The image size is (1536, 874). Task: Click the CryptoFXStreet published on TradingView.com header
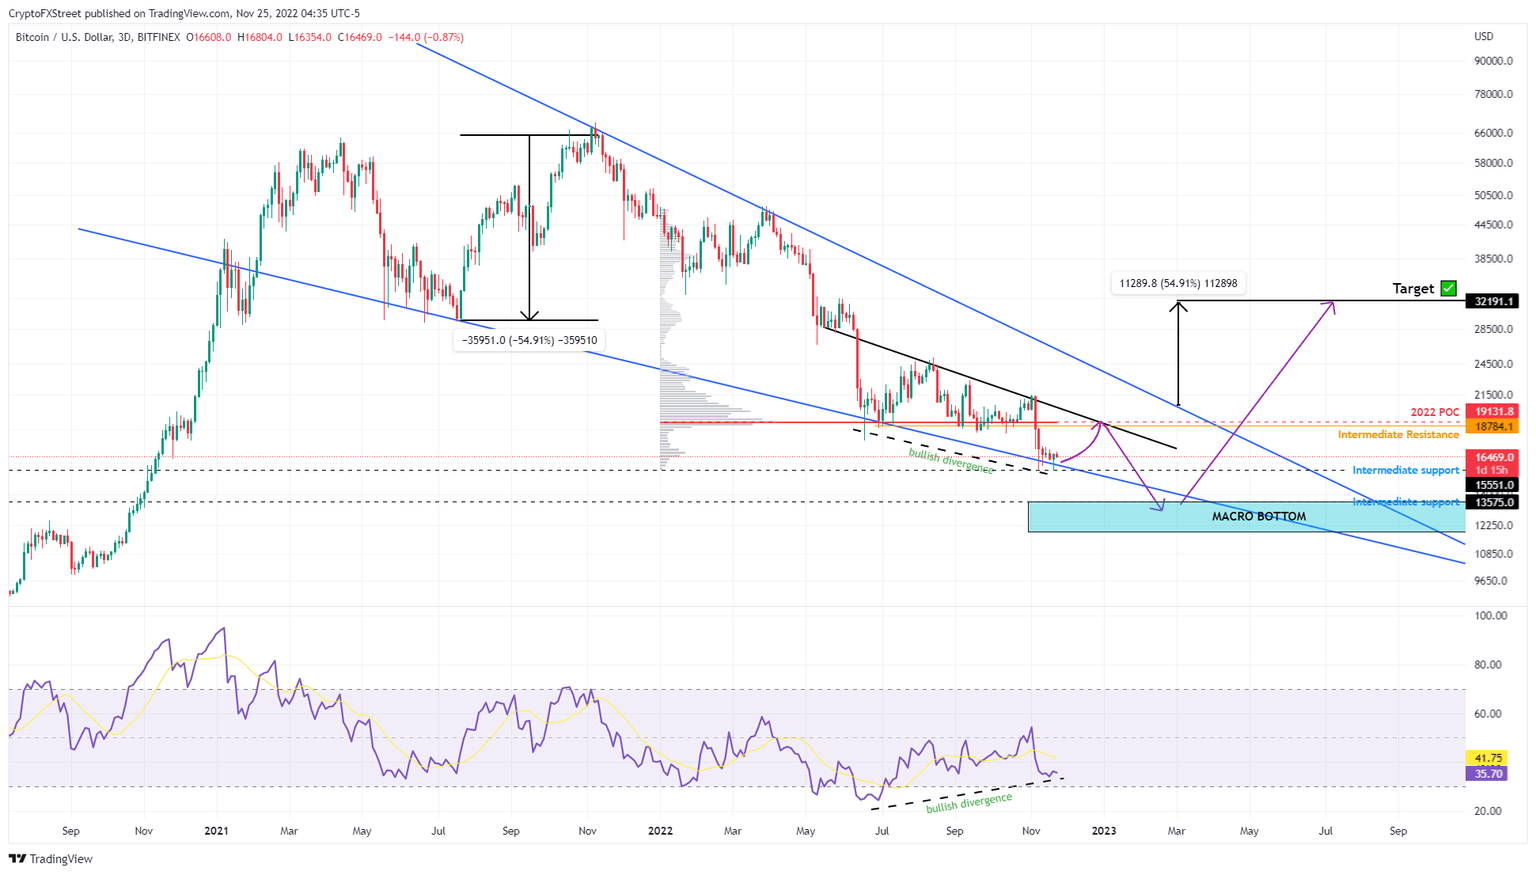pyautogui.click(x=184, y=13)
